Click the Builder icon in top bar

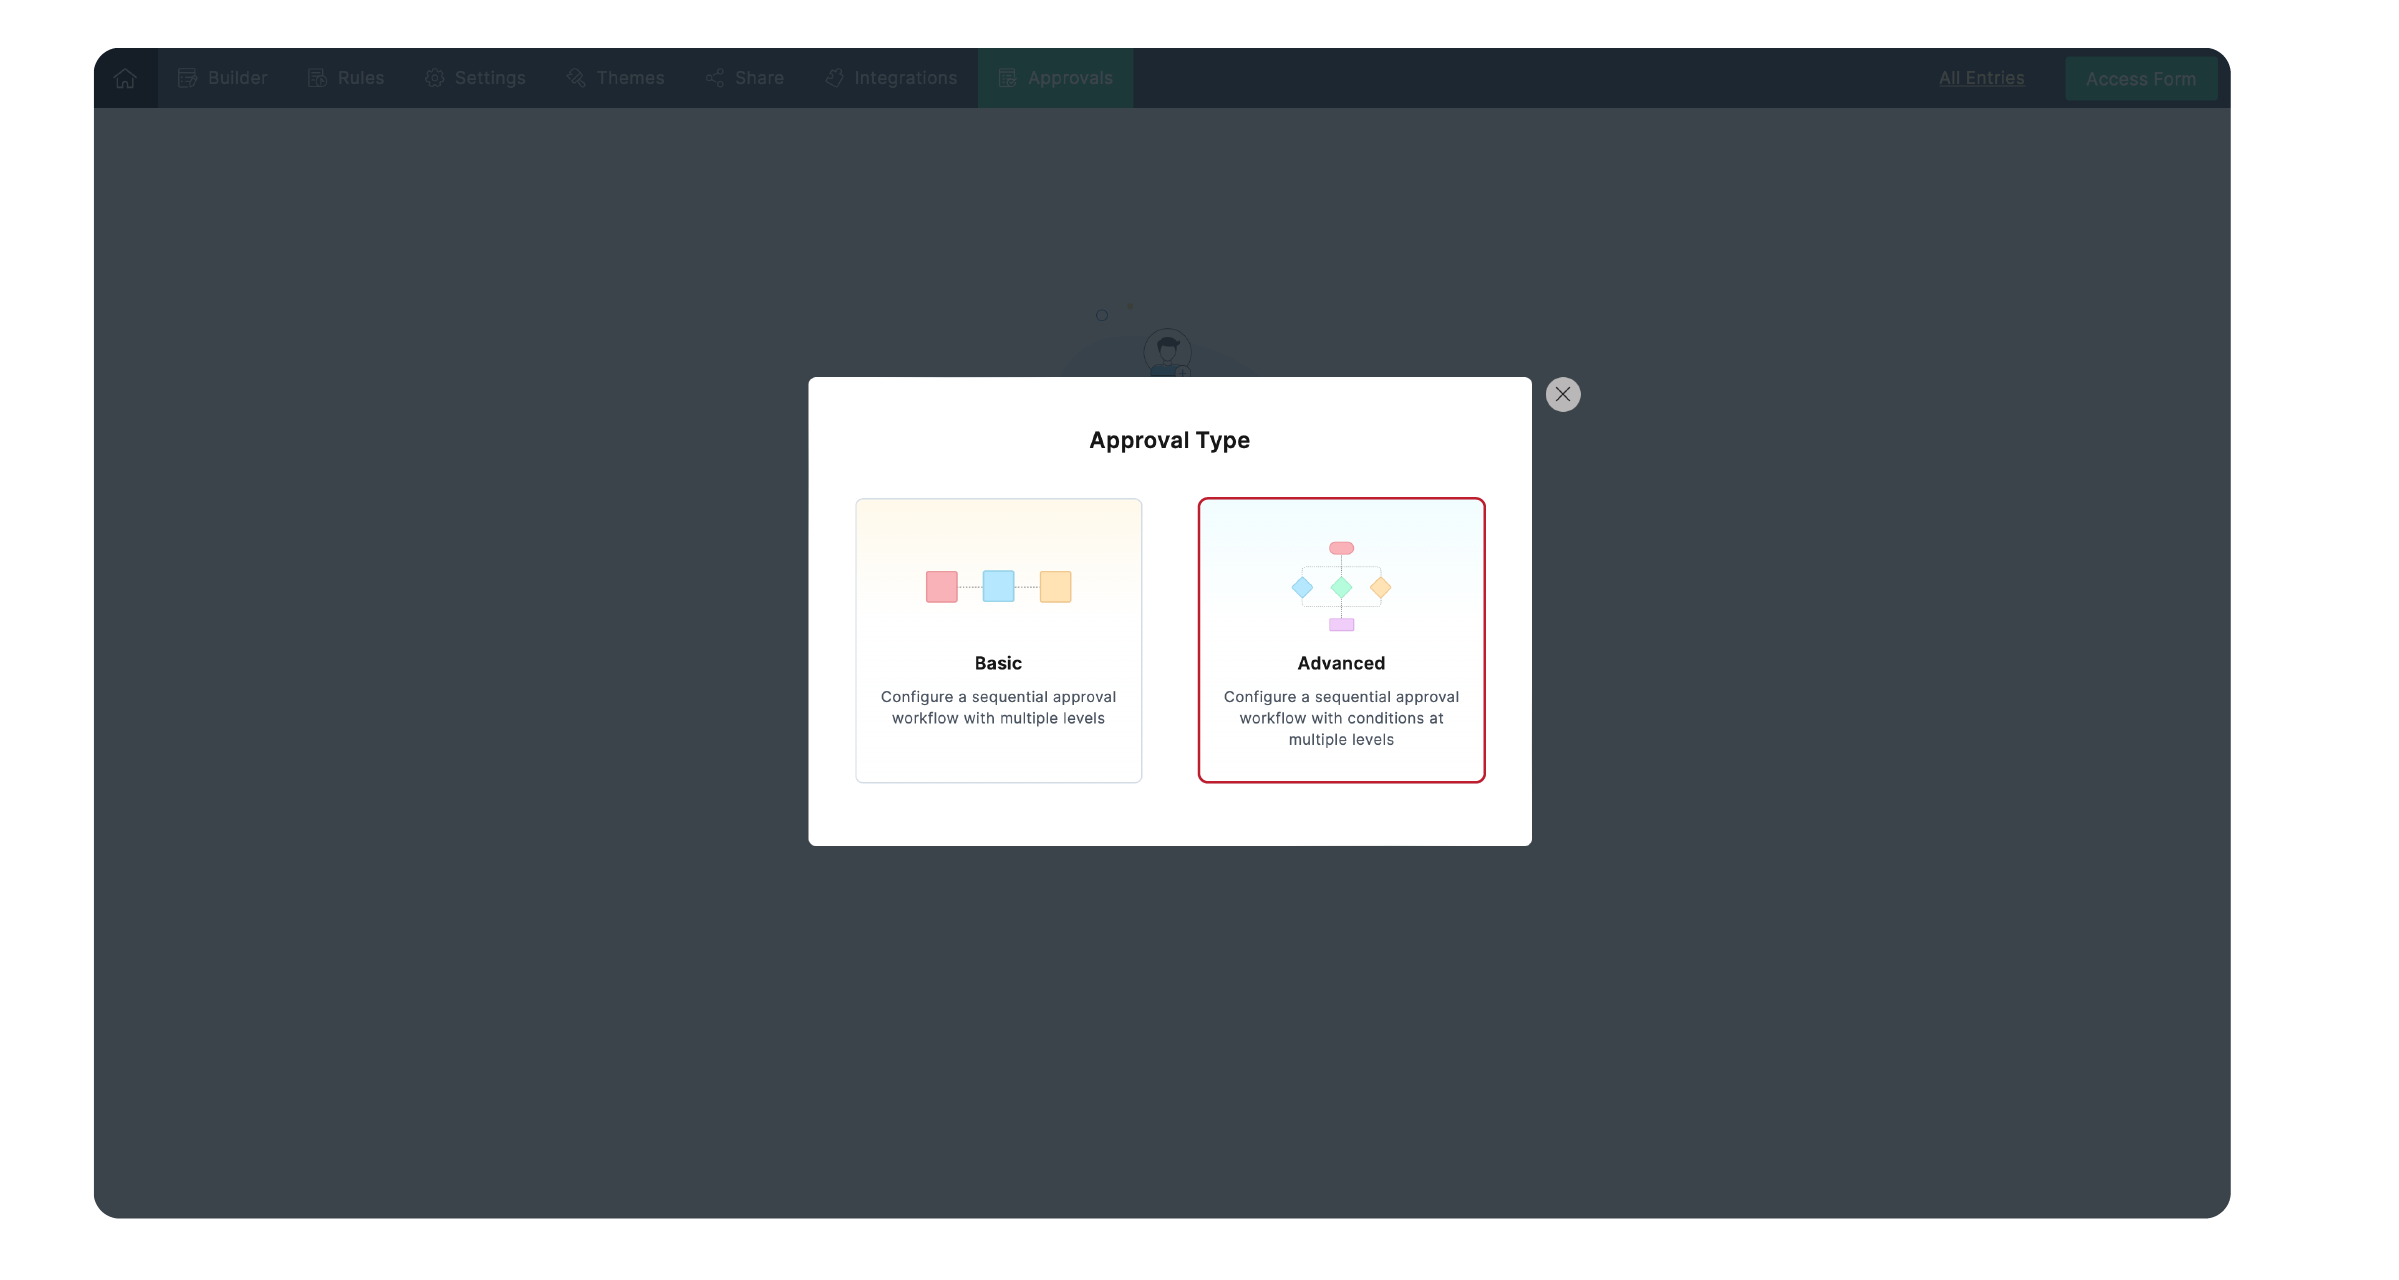pos(187,78)
